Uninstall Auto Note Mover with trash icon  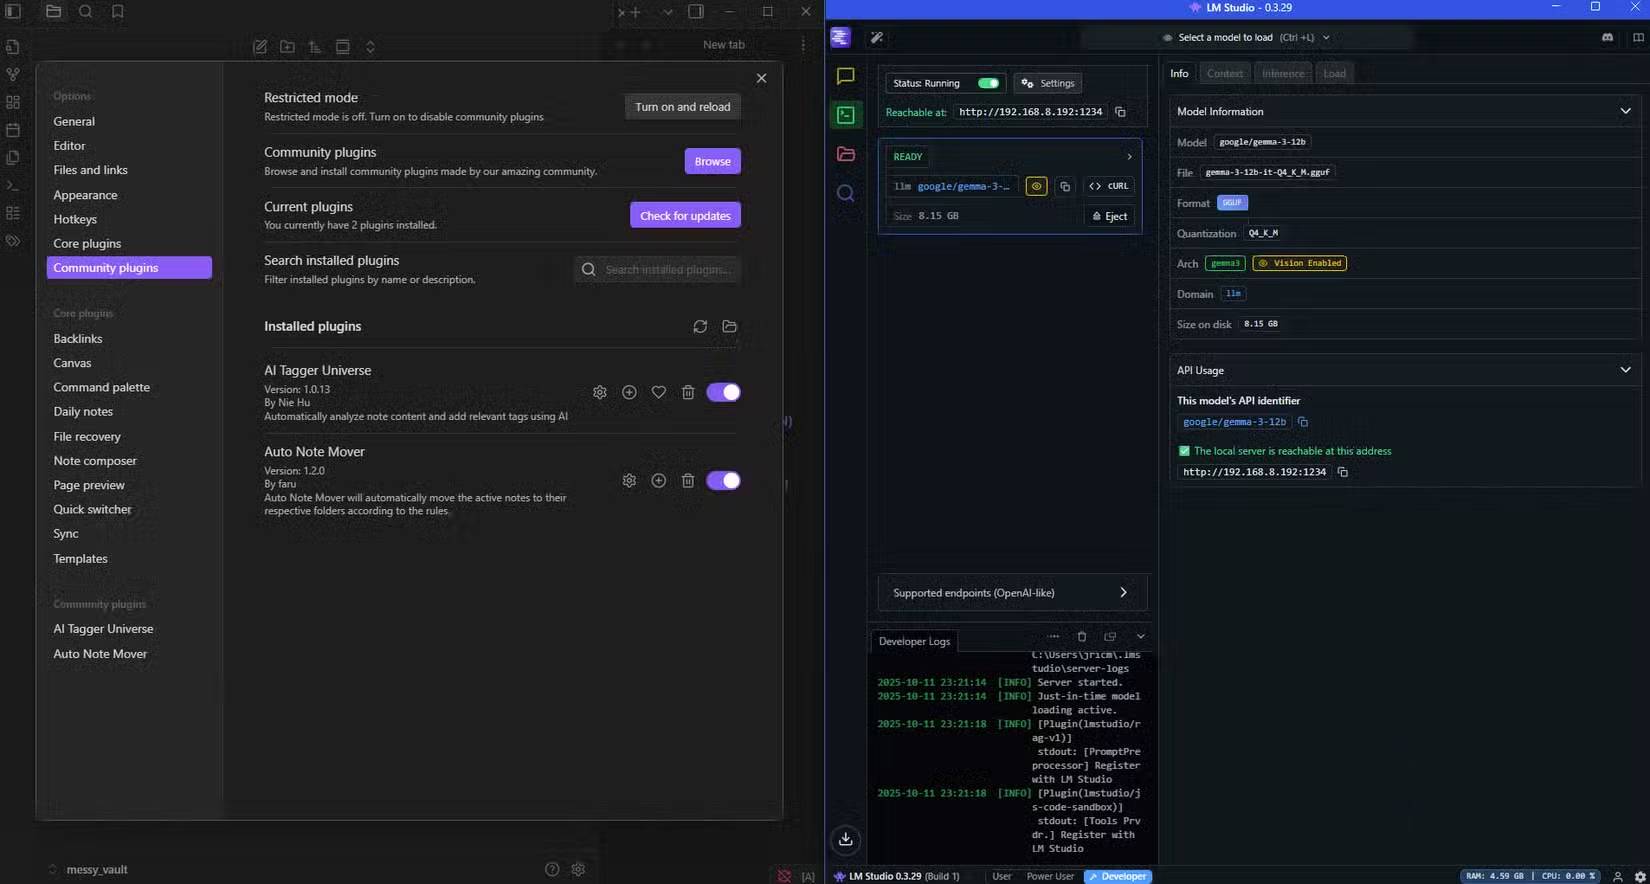tap(688, 480)
